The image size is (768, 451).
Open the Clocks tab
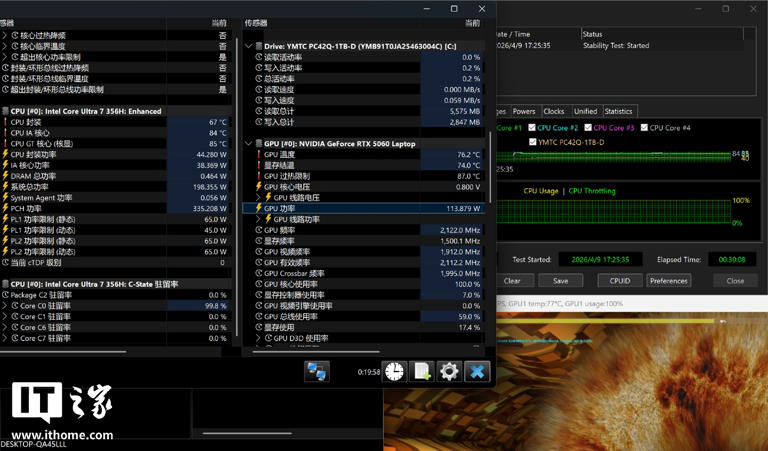(x=553, y=112)
